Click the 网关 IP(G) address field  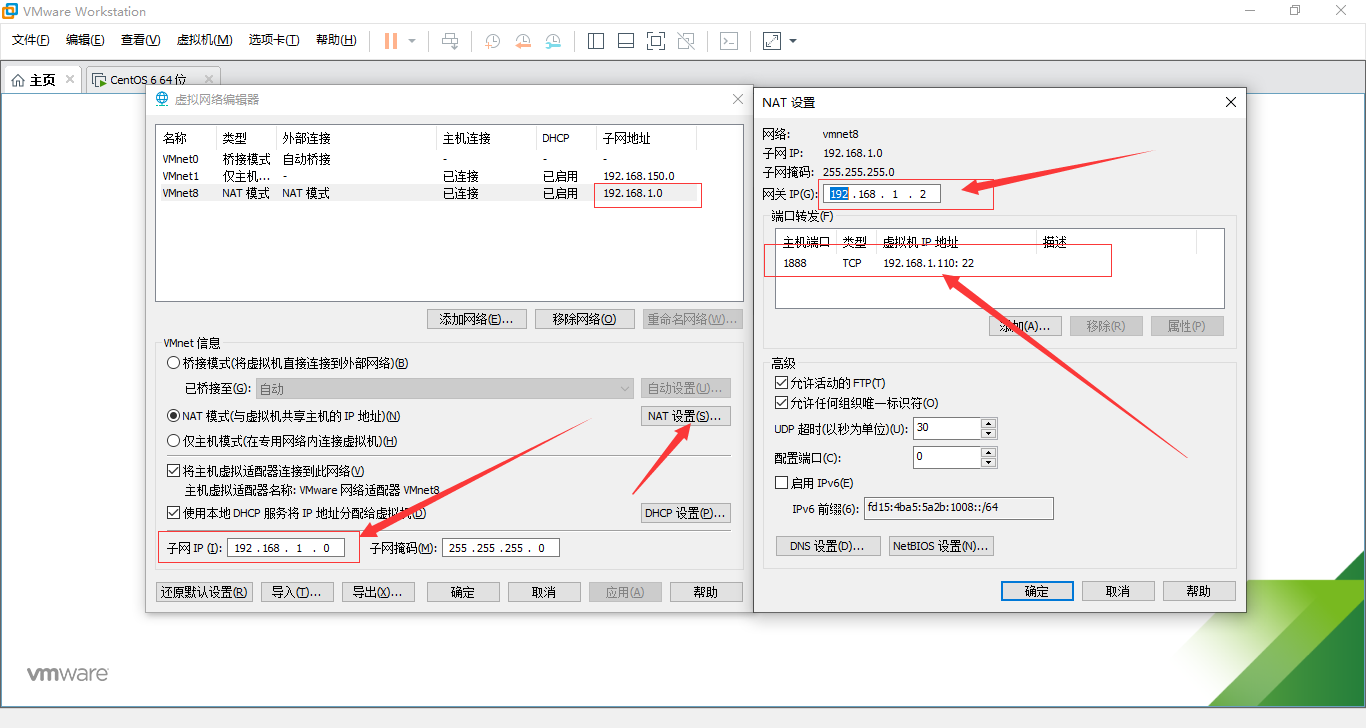tap(883, 193)
